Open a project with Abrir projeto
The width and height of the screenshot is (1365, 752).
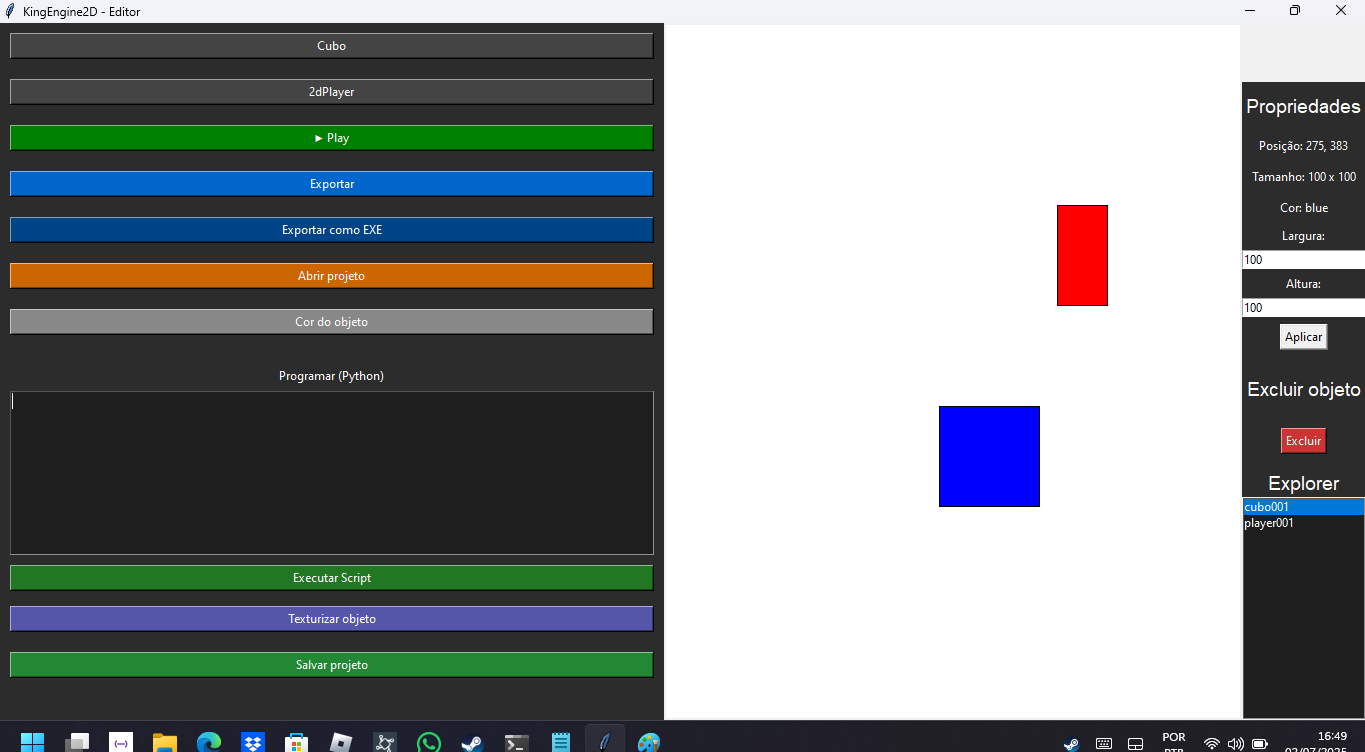[x=331, y=276]
